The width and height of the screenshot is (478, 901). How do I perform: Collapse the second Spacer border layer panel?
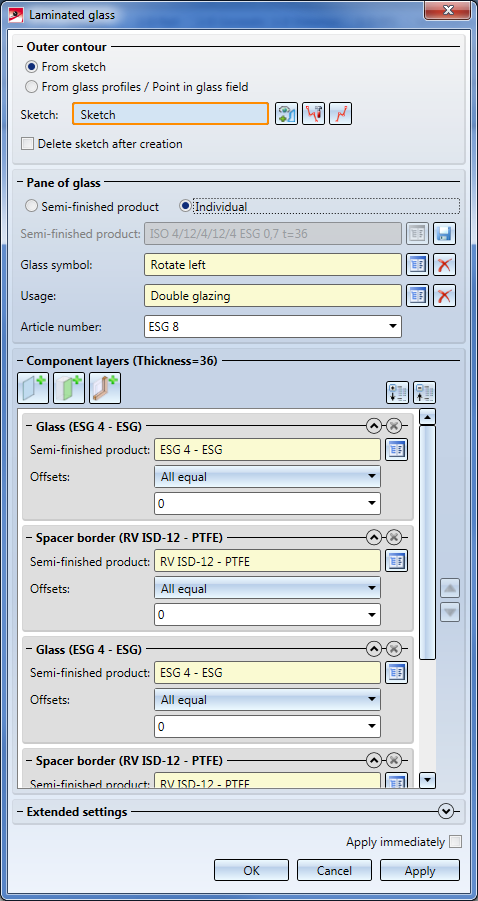tap(373, 760)
